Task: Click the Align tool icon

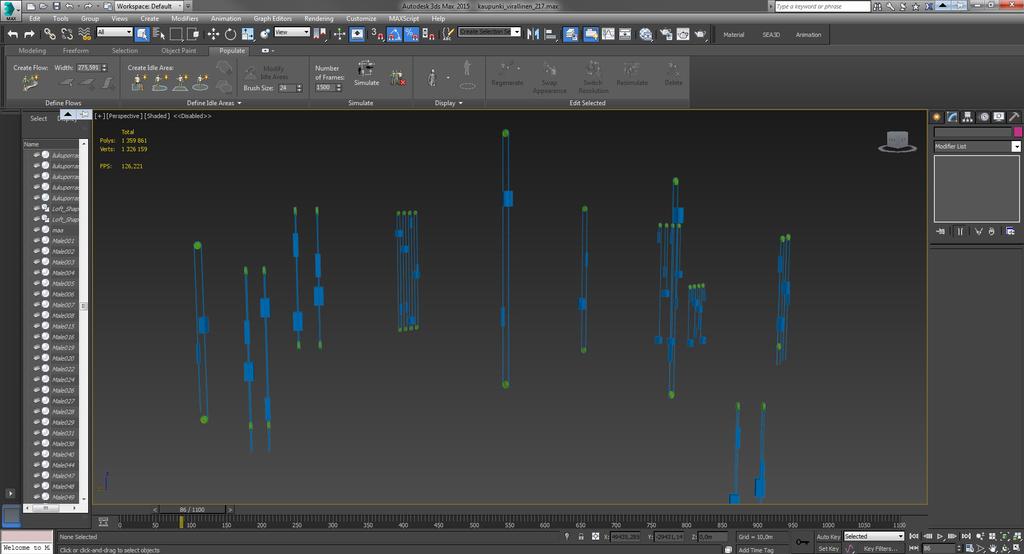Action: click(x=550, y=34)
